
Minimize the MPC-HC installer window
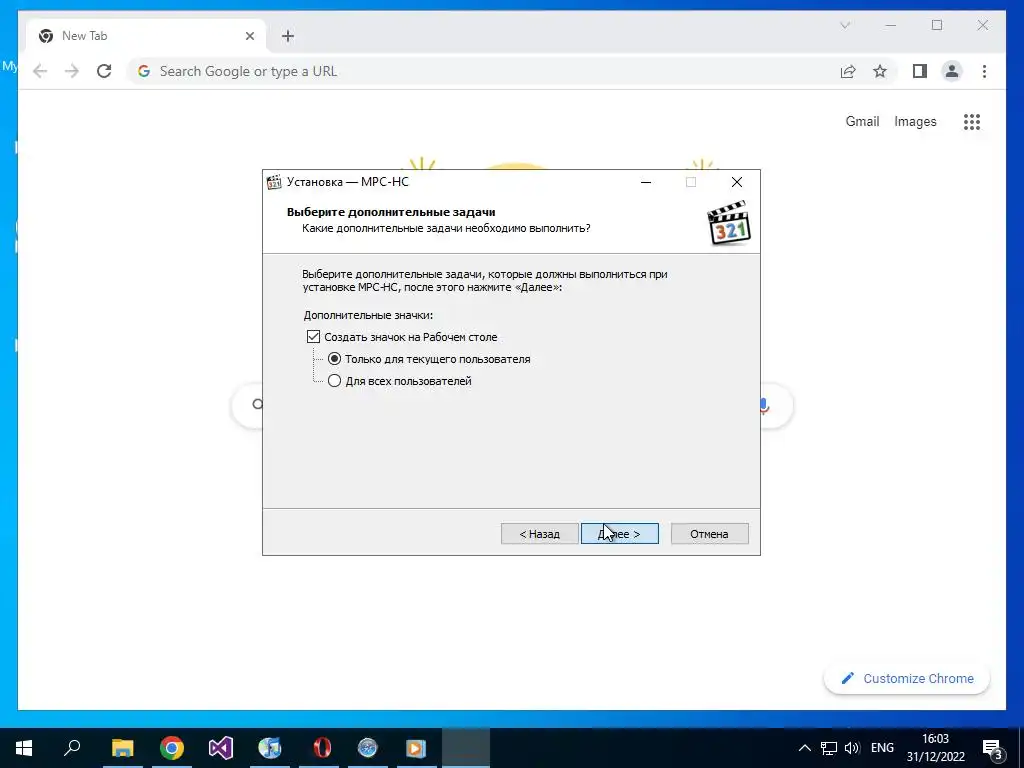[646, 182]
